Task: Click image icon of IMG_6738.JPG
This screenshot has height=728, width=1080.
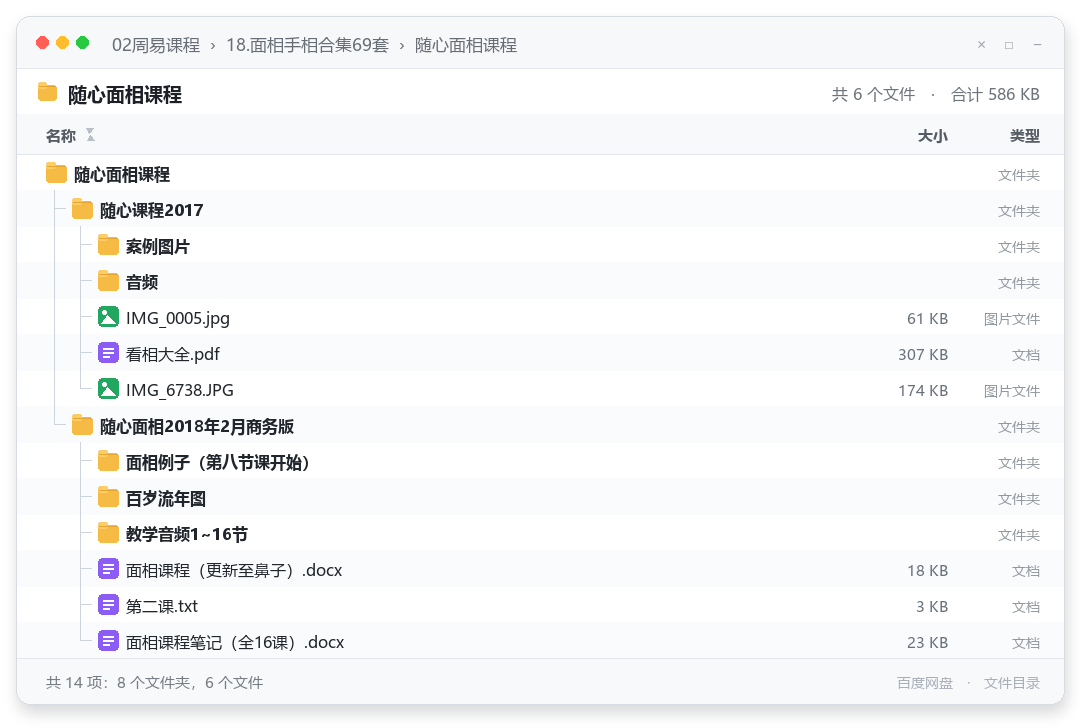Action: point(108,389)
